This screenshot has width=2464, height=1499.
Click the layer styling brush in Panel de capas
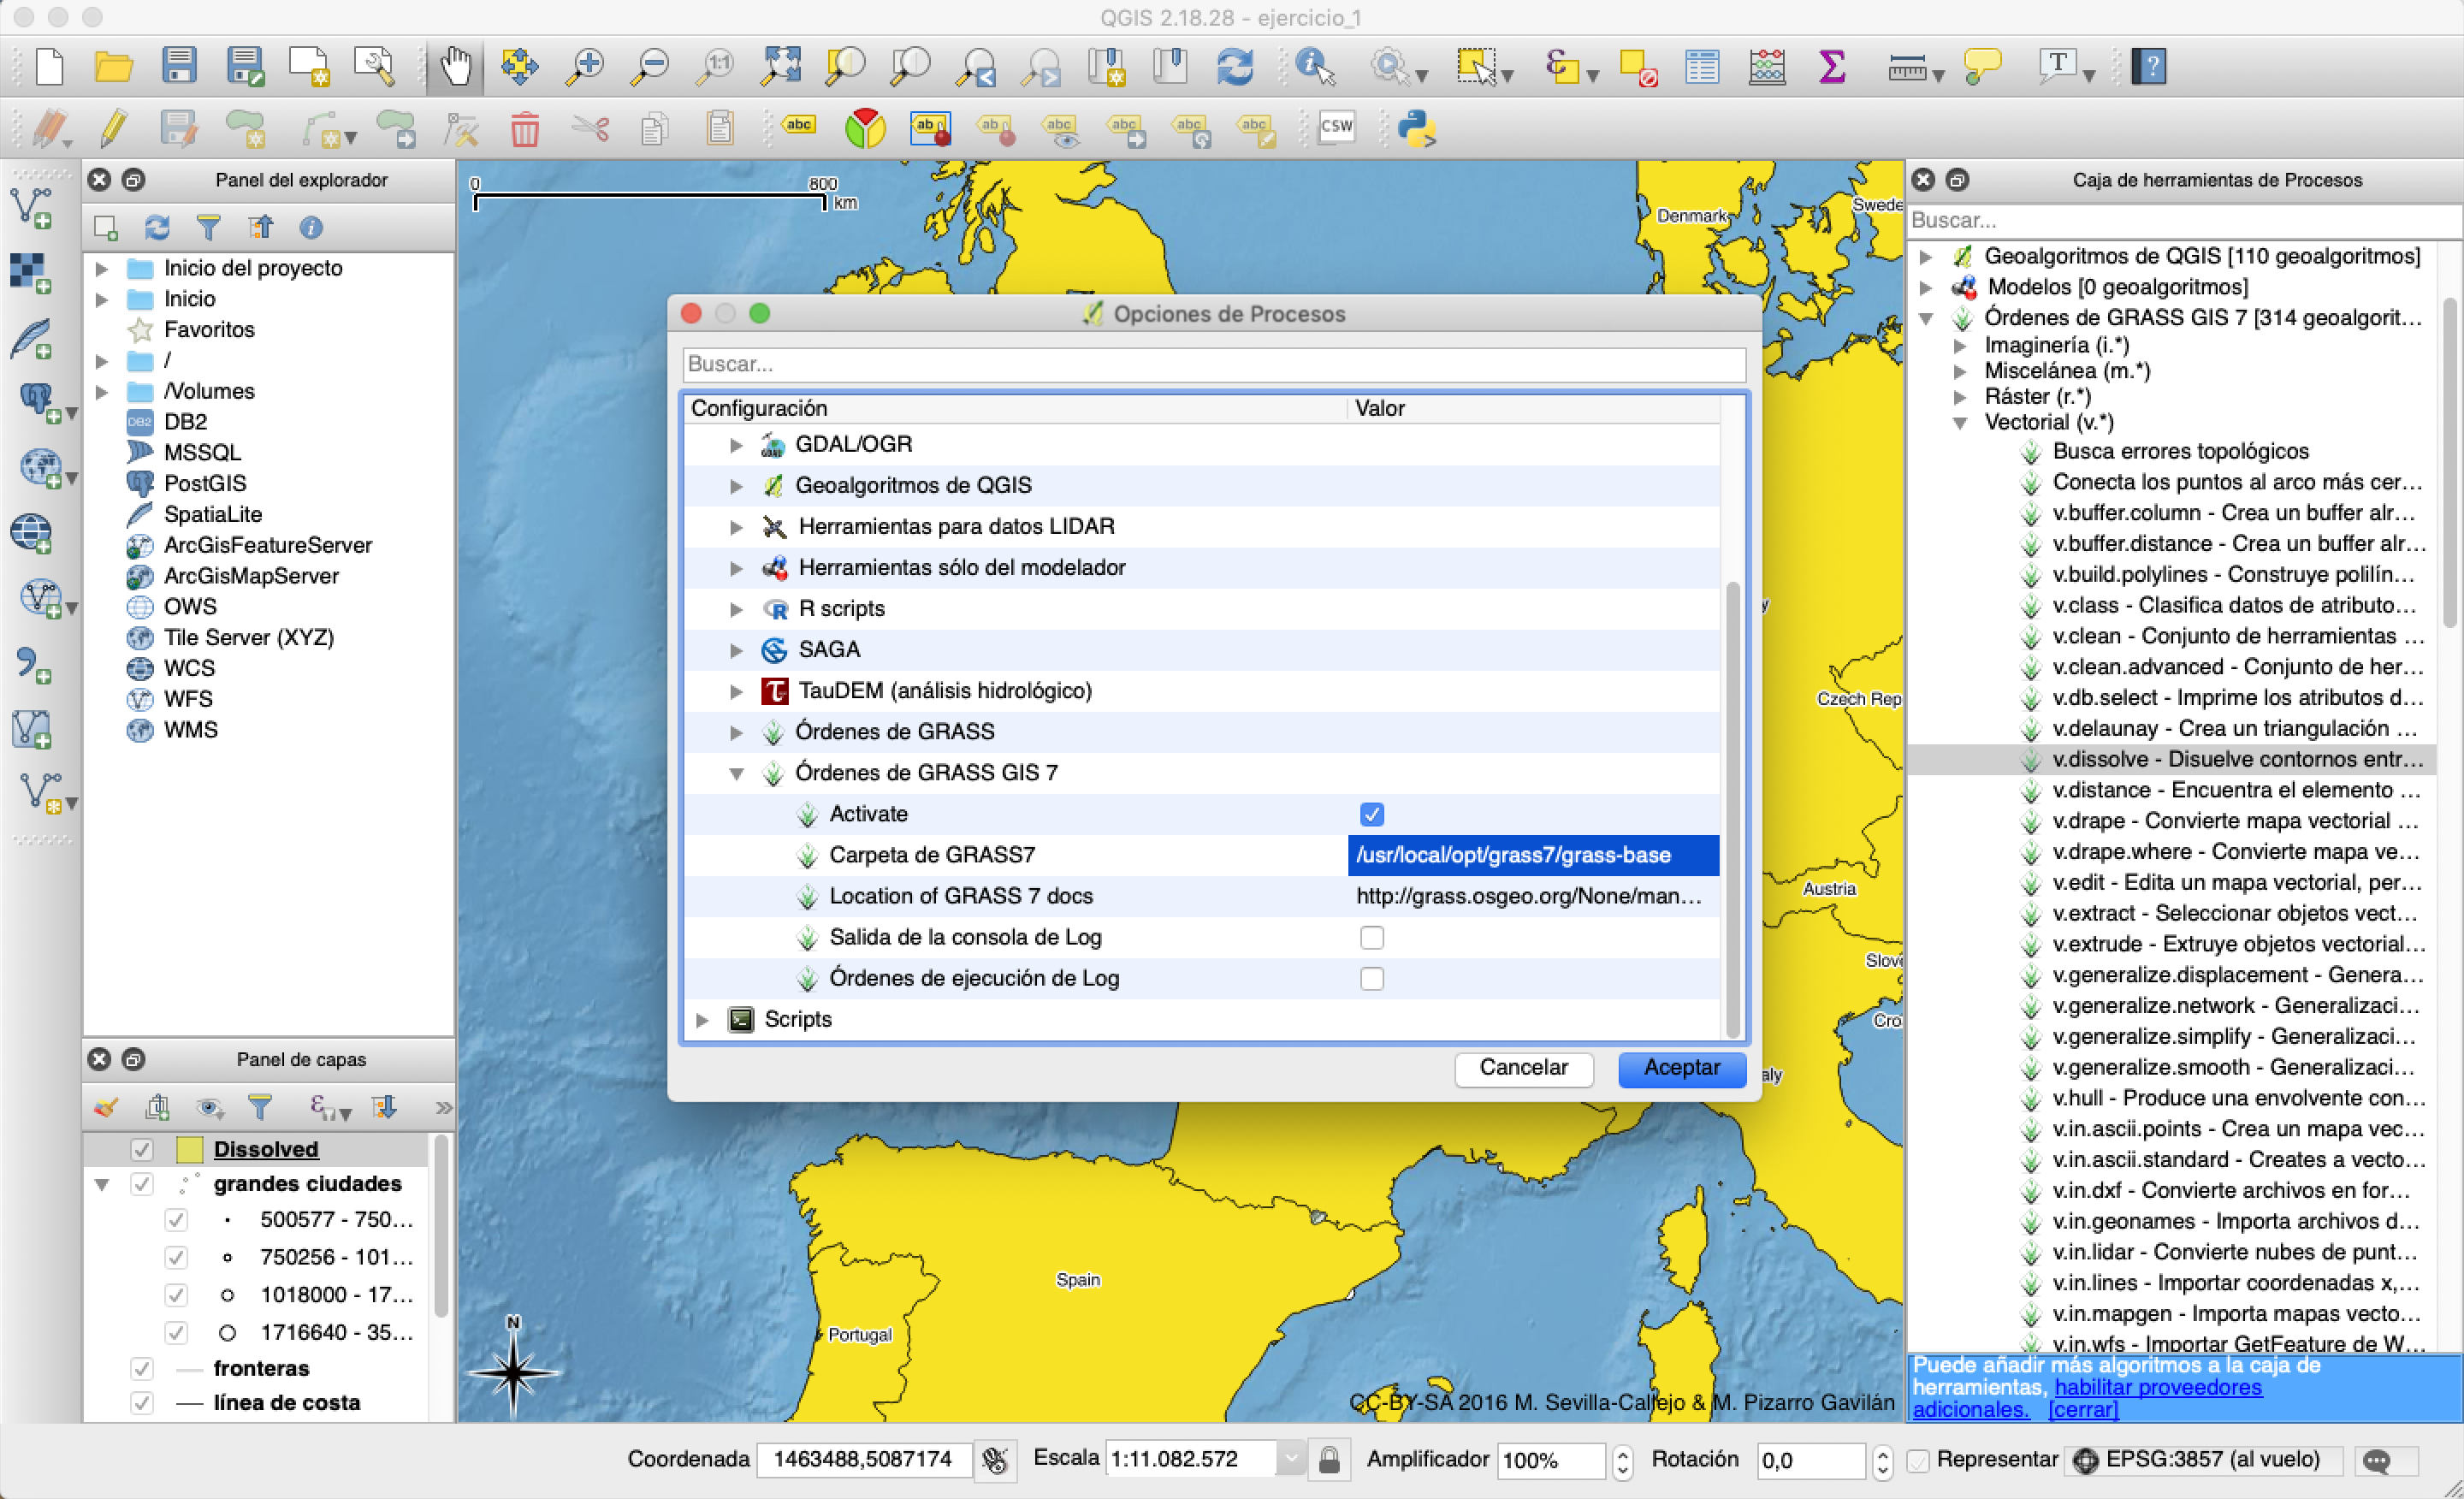click(x=106, y=1107)
